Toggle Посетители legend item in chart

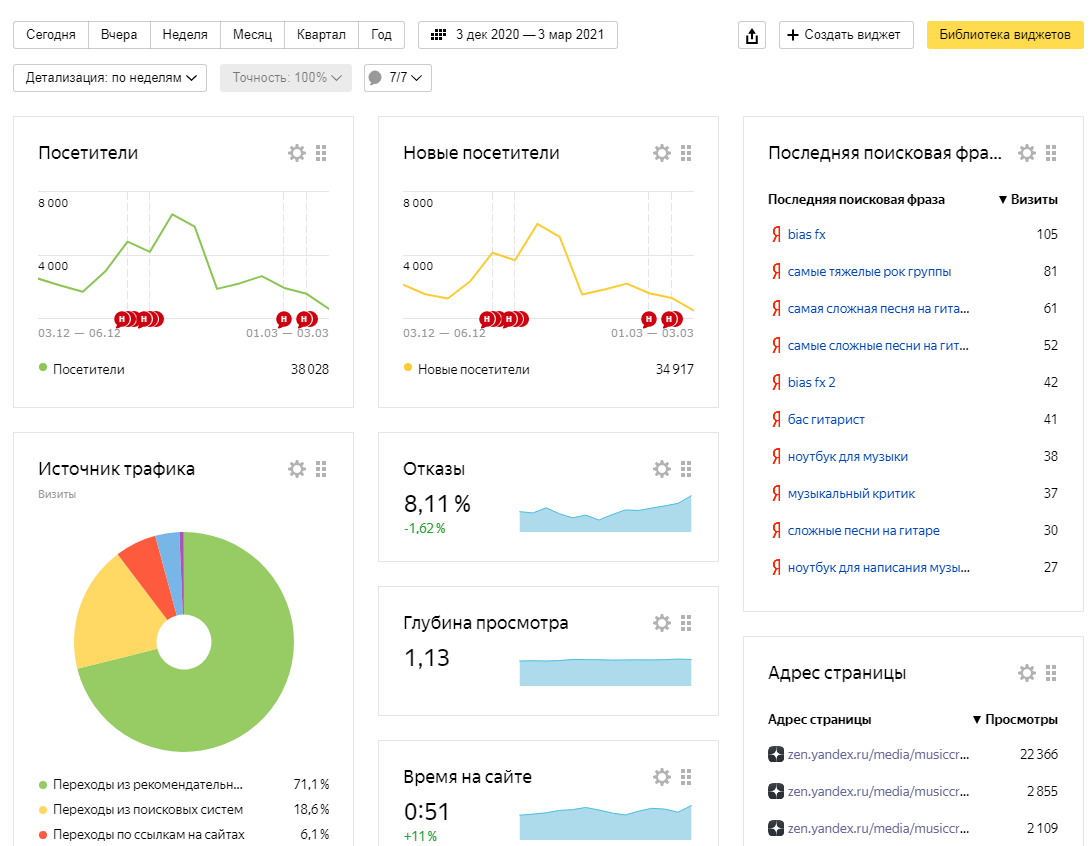(x=81, y=369)
